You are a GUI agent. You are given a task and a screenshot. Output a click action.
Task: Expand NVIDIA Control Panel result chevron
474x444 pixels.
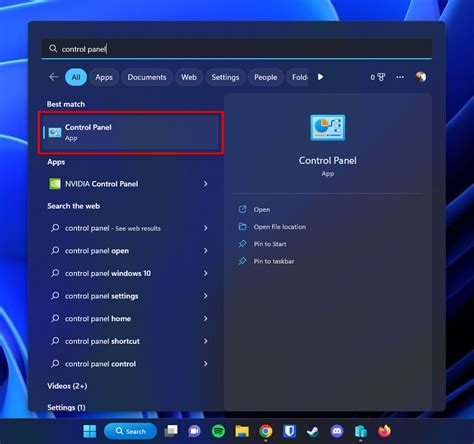pos(206,184)
